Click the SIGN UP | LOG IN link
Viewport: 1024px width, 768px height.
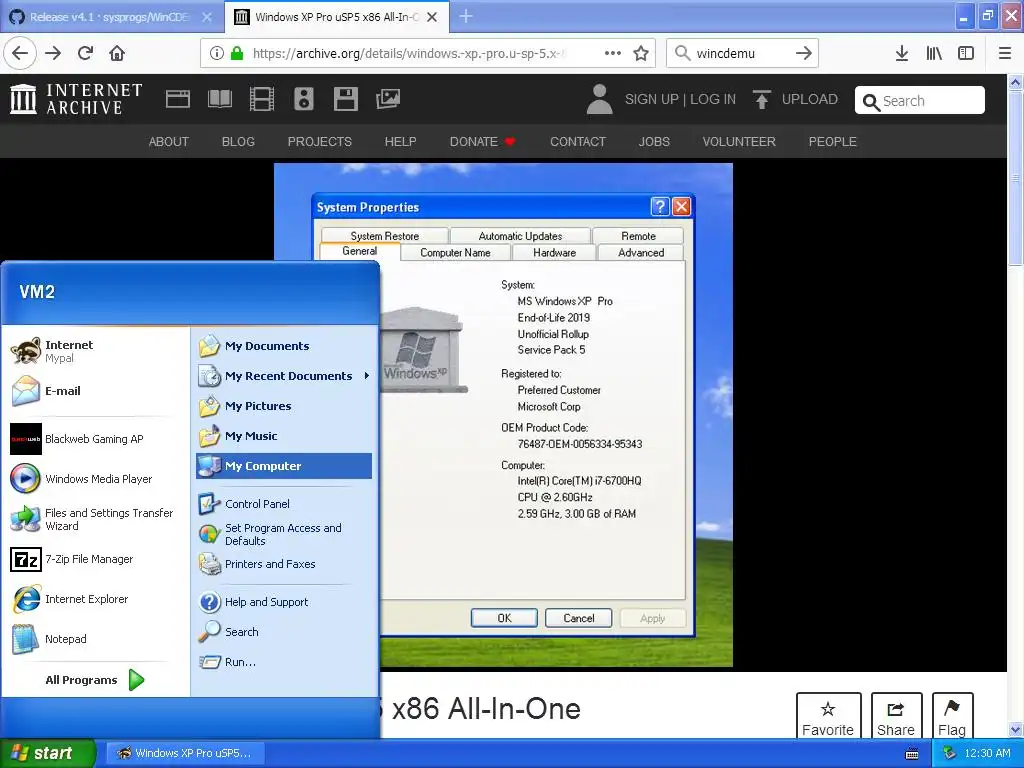tap(680, 99)
